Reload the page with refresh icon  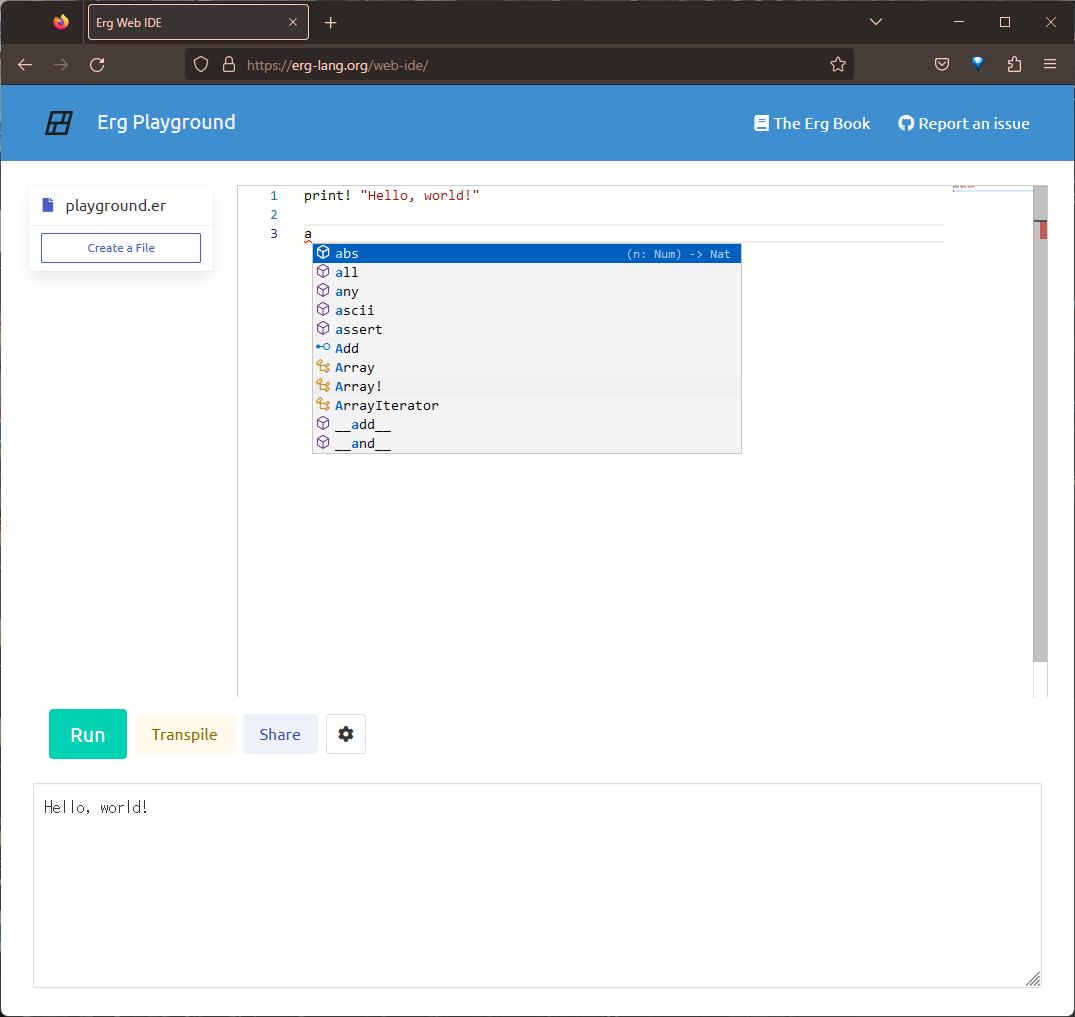[x=97, y=64]
